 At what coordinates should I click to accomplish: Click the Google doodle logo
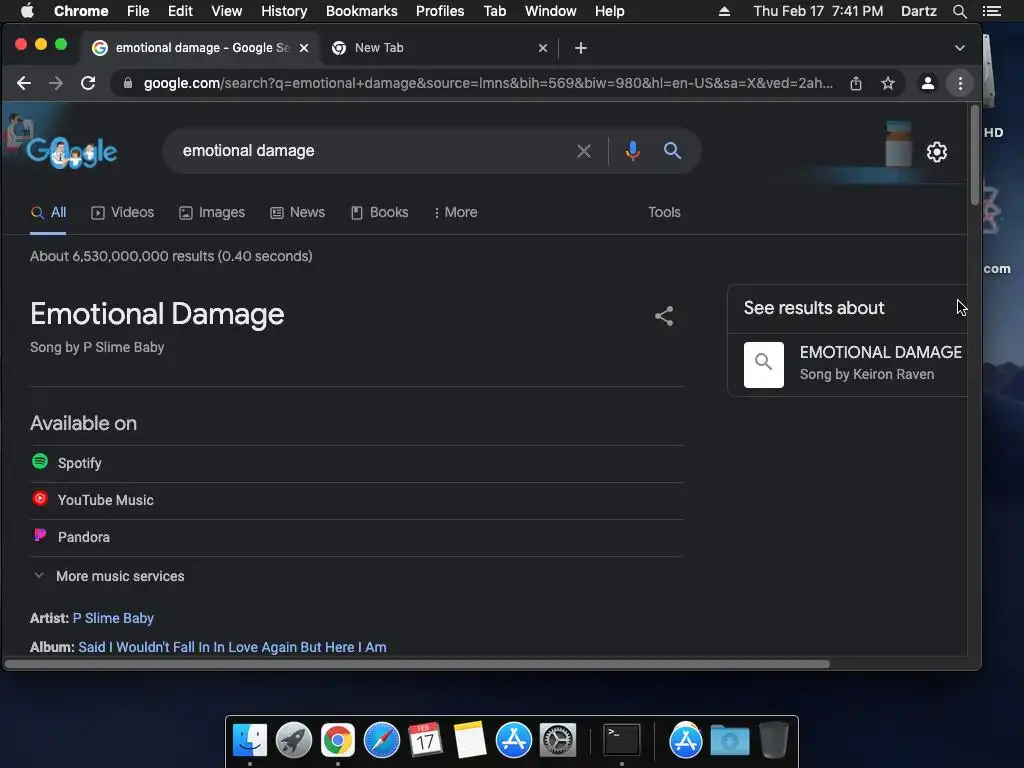[72, 152]
